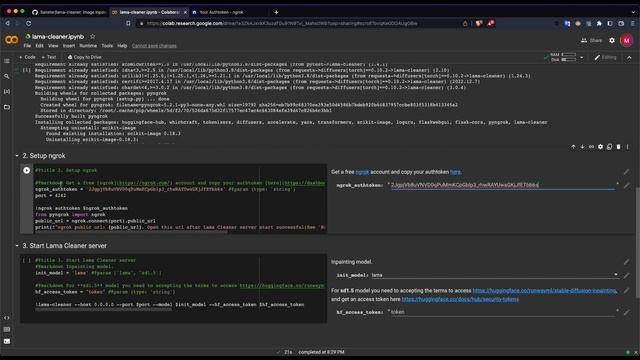Image resolution: width=640 pixels, height=360 pixels.
Task: Show browser tab list chevron
Action: [x=633, y=12]
